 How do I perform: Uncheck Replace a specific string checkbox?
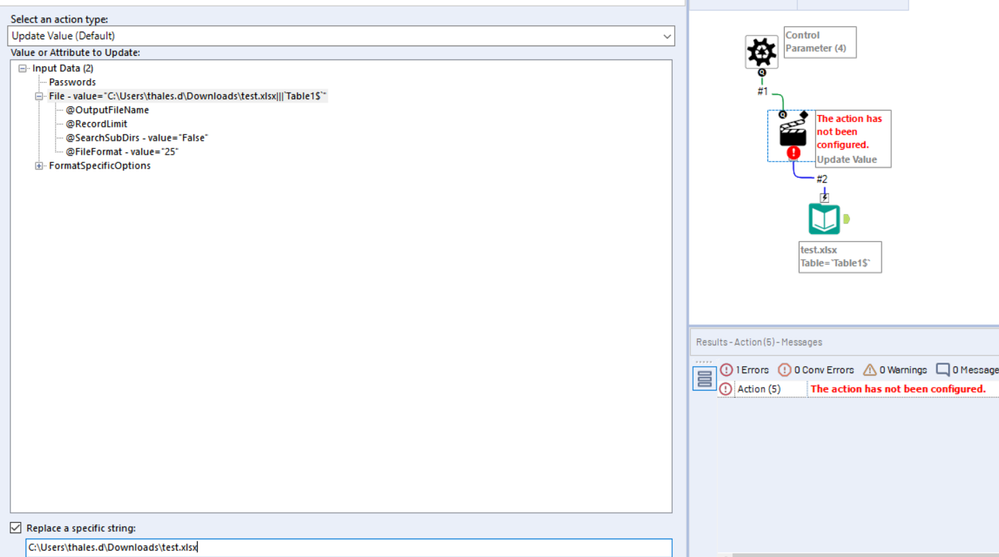(x=16, y=528)
